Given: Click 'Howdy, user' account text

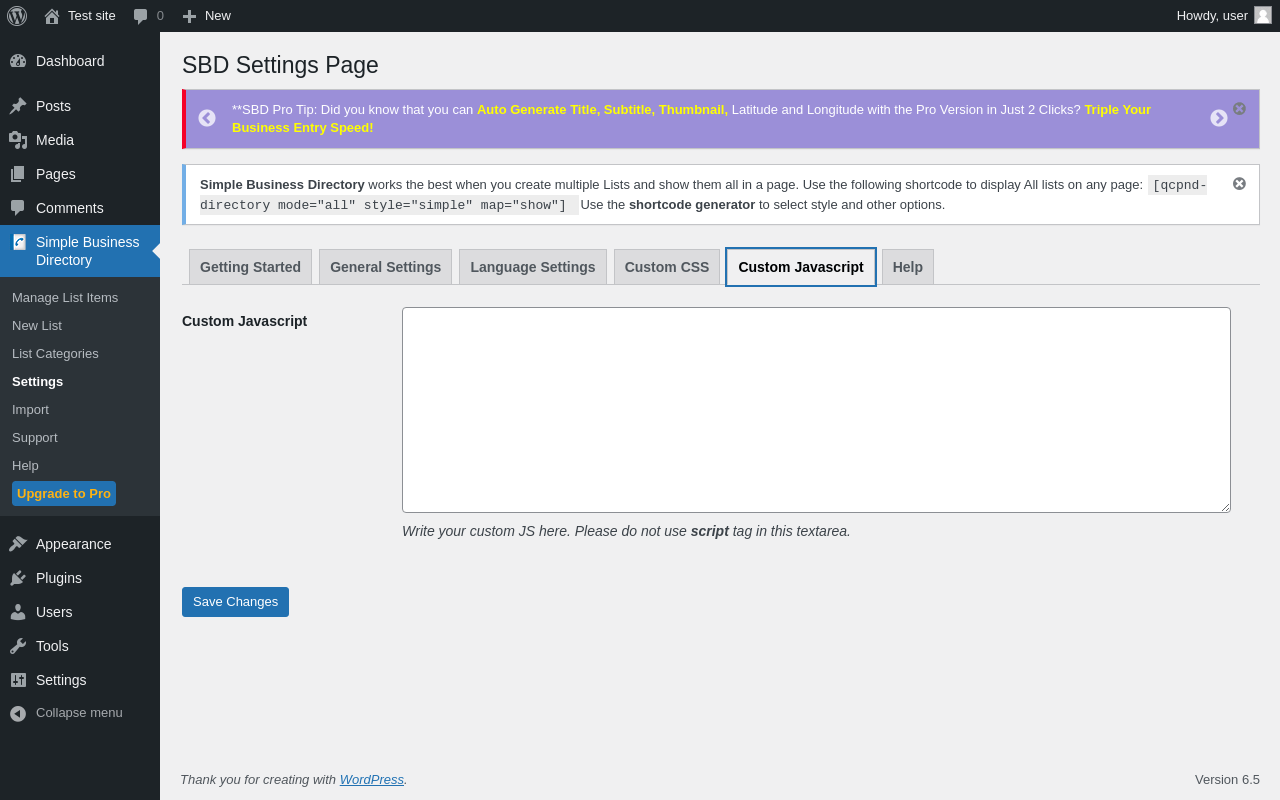Looking at the screenshot, I should tap(1212, 16).
